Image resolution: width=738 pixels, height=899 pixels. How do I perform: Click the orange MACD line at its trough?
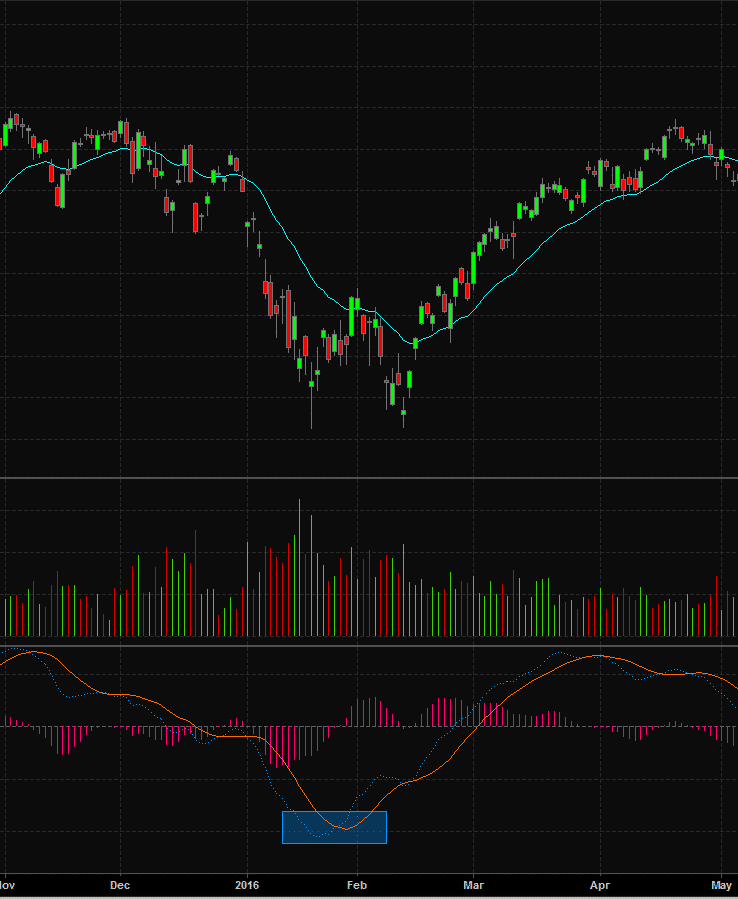pos(346,829)
